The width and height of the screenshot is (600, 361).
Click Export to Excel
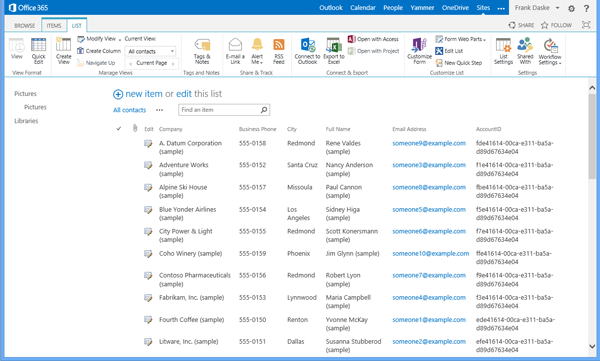pyautogui.click(x=334, y=51)
